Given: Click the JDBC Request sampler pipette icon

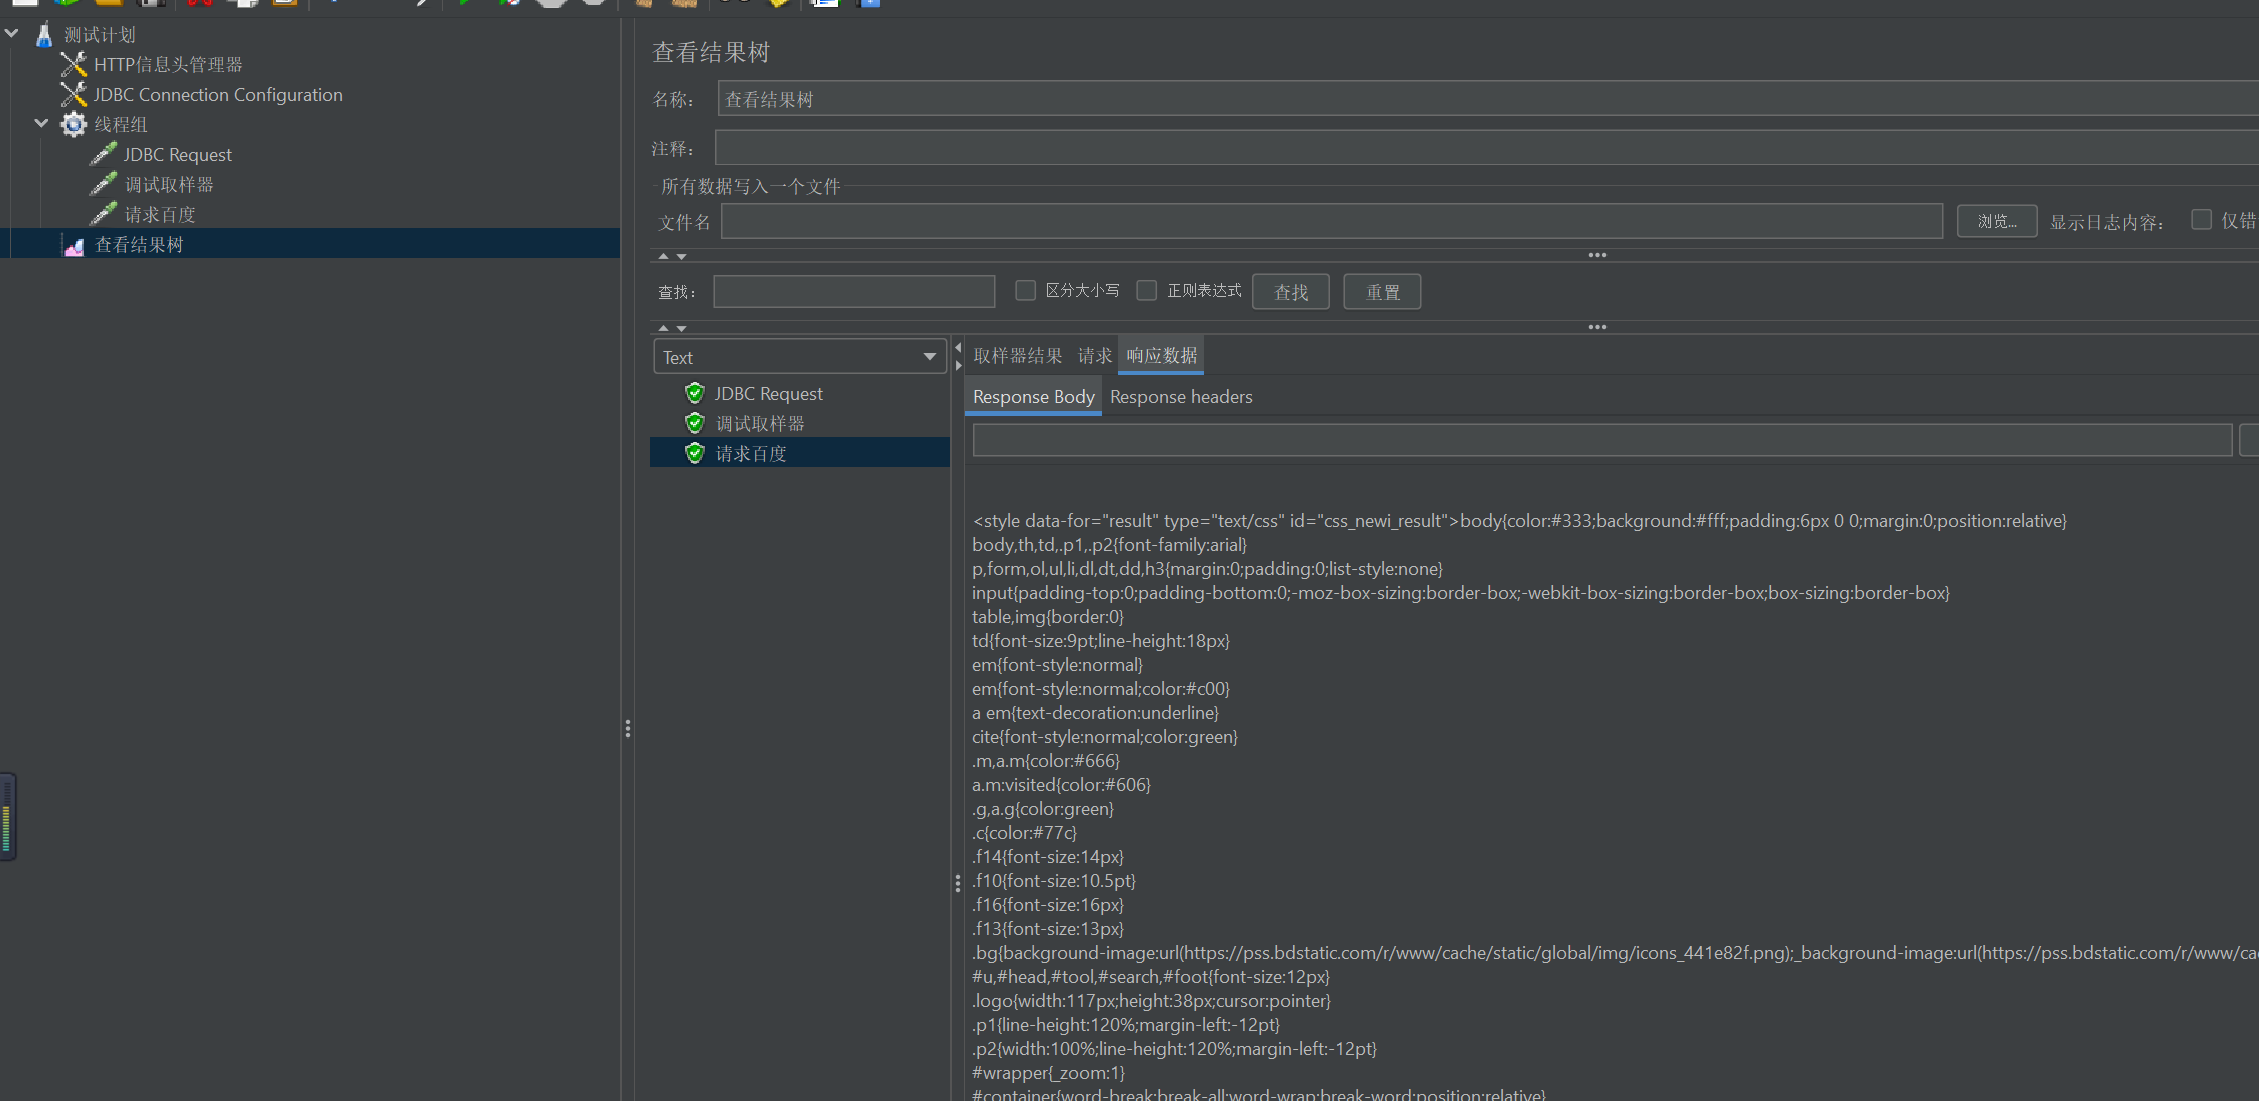Looking at the screenshot, I should tap(103, 155).
